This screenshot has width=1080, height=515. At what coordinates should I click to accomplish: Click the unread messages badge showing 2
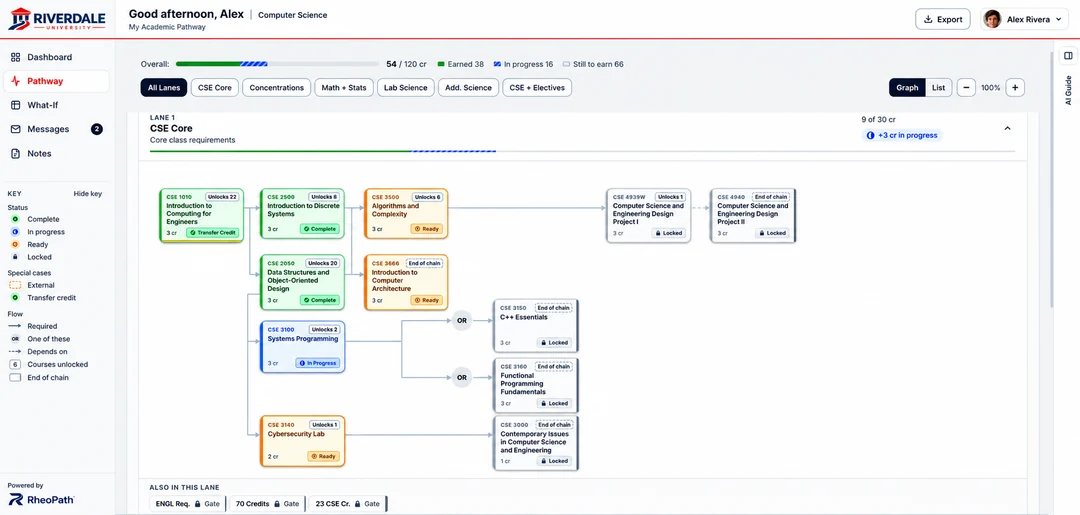pyautogui.click(x=97, y=129)
